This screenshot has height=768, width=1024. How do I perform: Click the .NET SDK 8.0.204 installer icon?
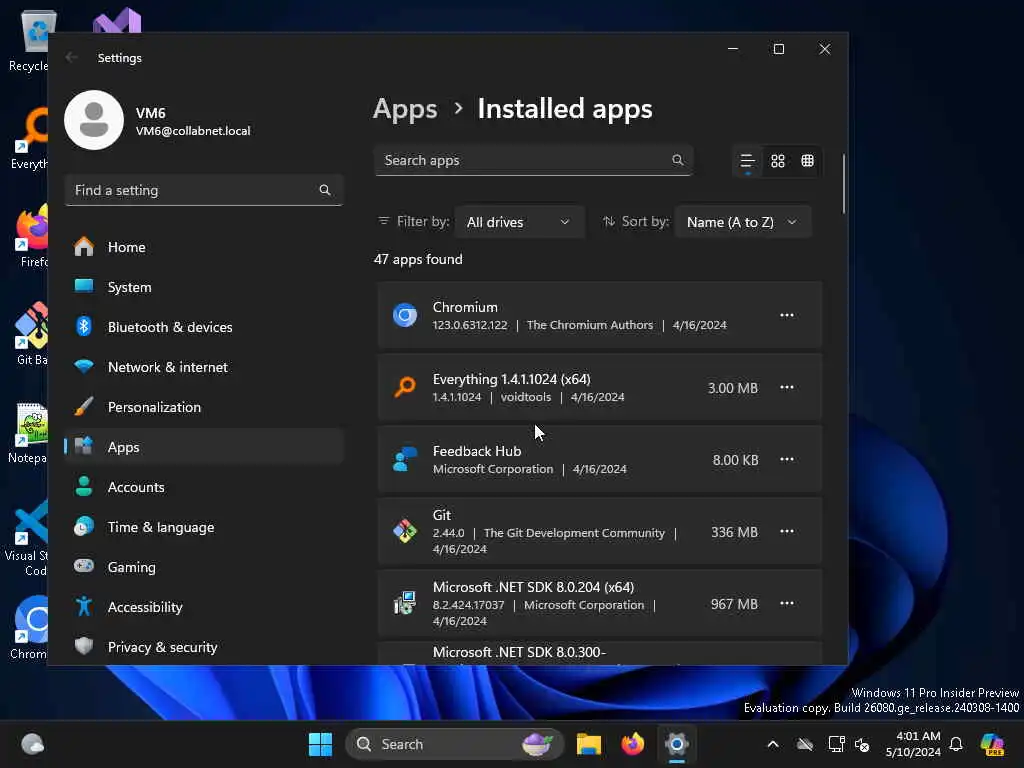click(405, 603)
